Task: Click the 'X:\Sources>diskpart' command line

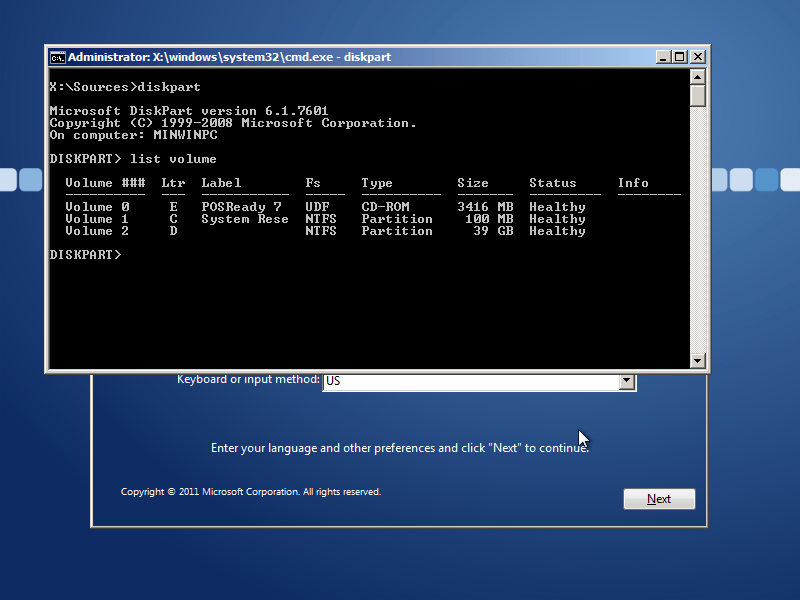Action: click(125, 87)
